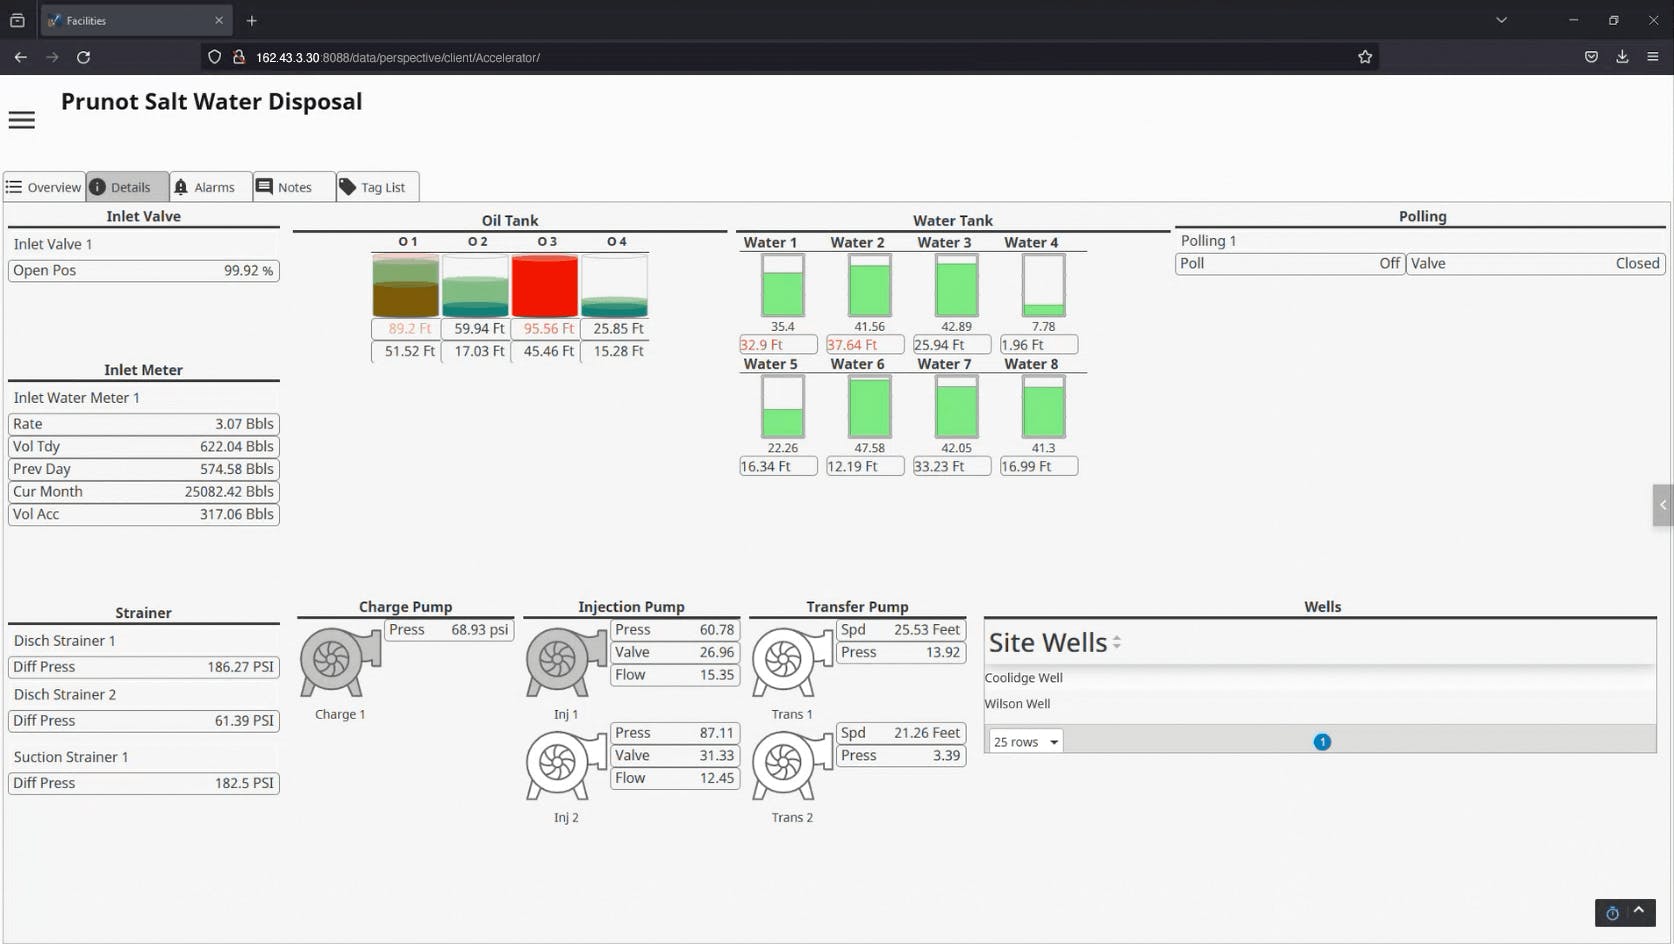The height and width of the screenshot is (944, 1674).
Task: Click the blue notification badge in Wells table
Action: (1322, 742)
